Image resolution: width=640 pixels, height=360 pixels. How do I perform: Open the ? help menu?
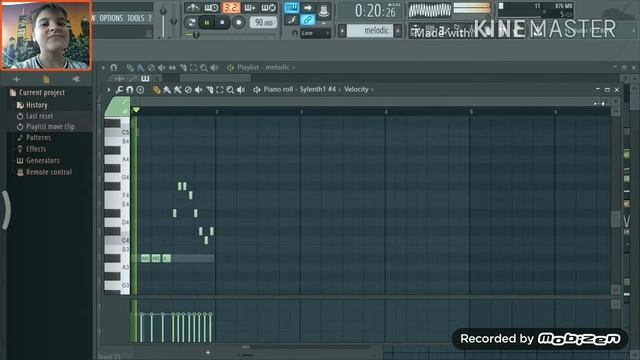(x=150, y=18)
